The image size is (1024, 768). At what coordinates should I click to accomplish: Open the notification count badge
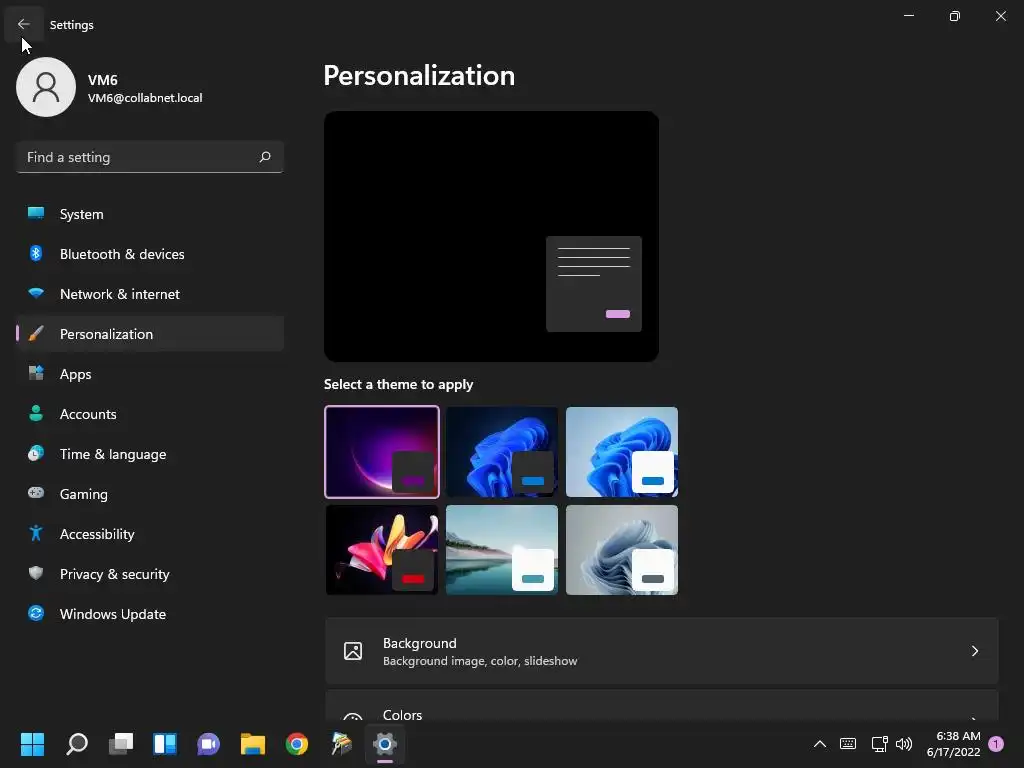coord(996,744)
